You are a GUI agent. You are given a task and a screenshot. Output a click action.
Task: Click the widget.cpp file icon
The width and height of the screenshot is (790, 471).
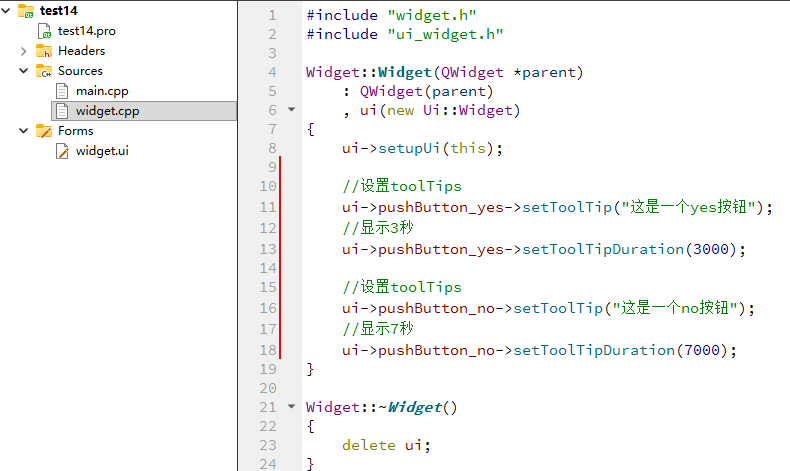point(62,111)
